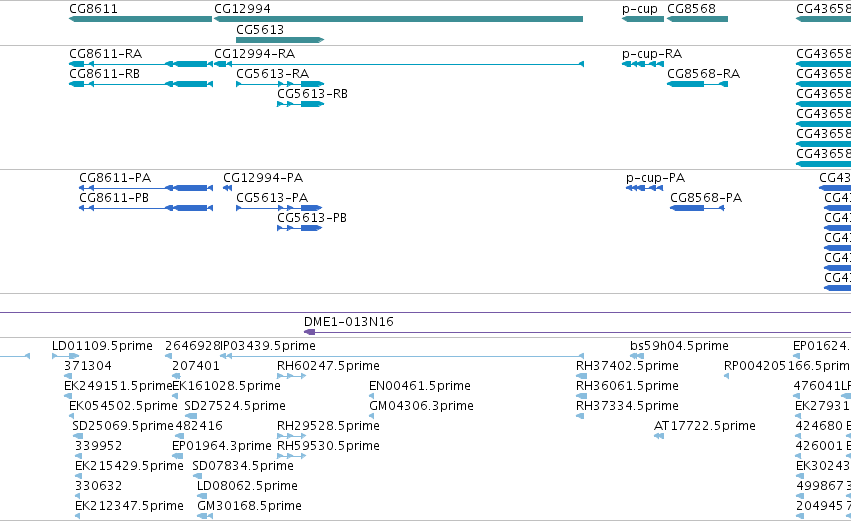Click the CG5613-RB transcript glyph
The width and height of the screenshot is (851, 521).
point(300,104)
